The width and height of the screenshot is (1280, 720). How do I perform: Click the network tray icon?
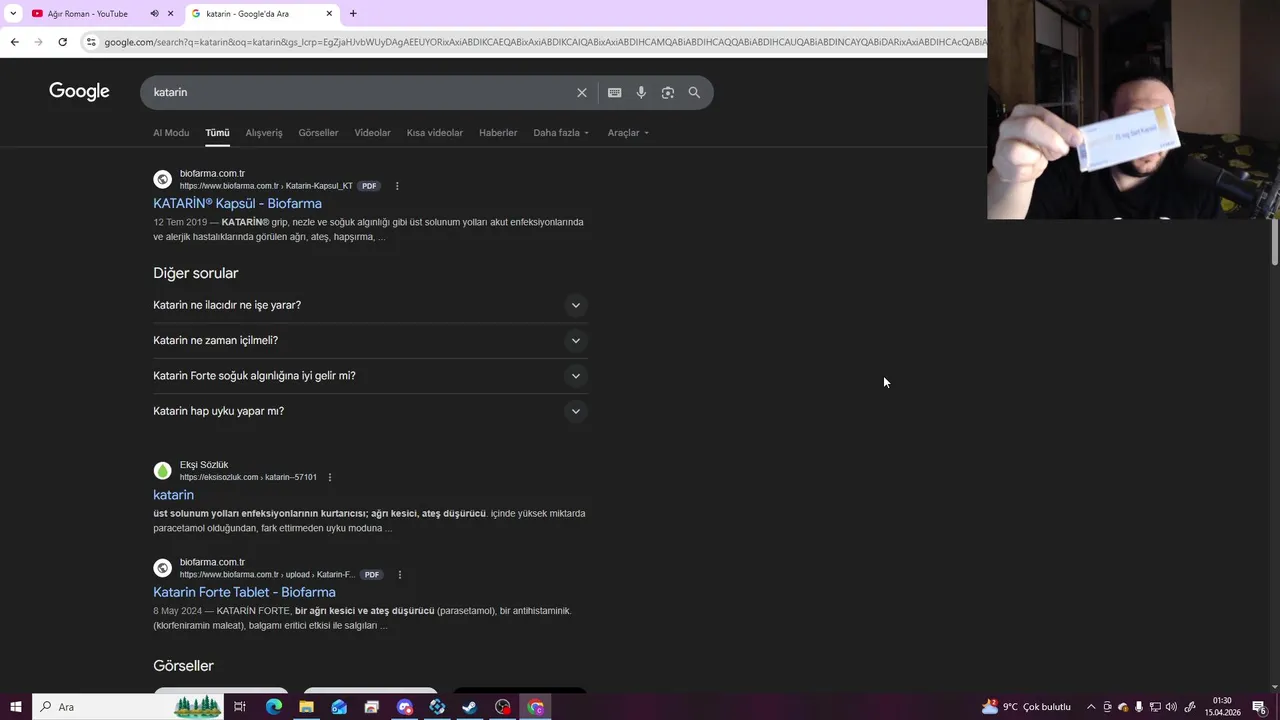(x=1155, y=707)
